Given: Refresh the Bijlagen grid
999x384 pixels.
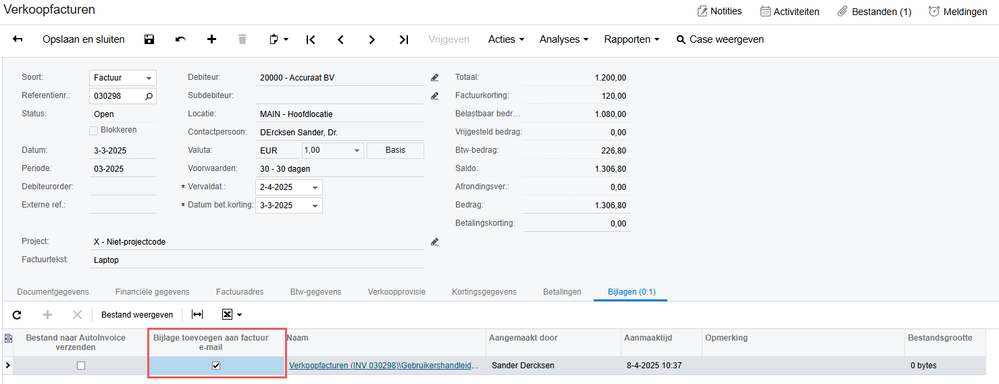Looking at the screenshot, I should coord(17,315).
